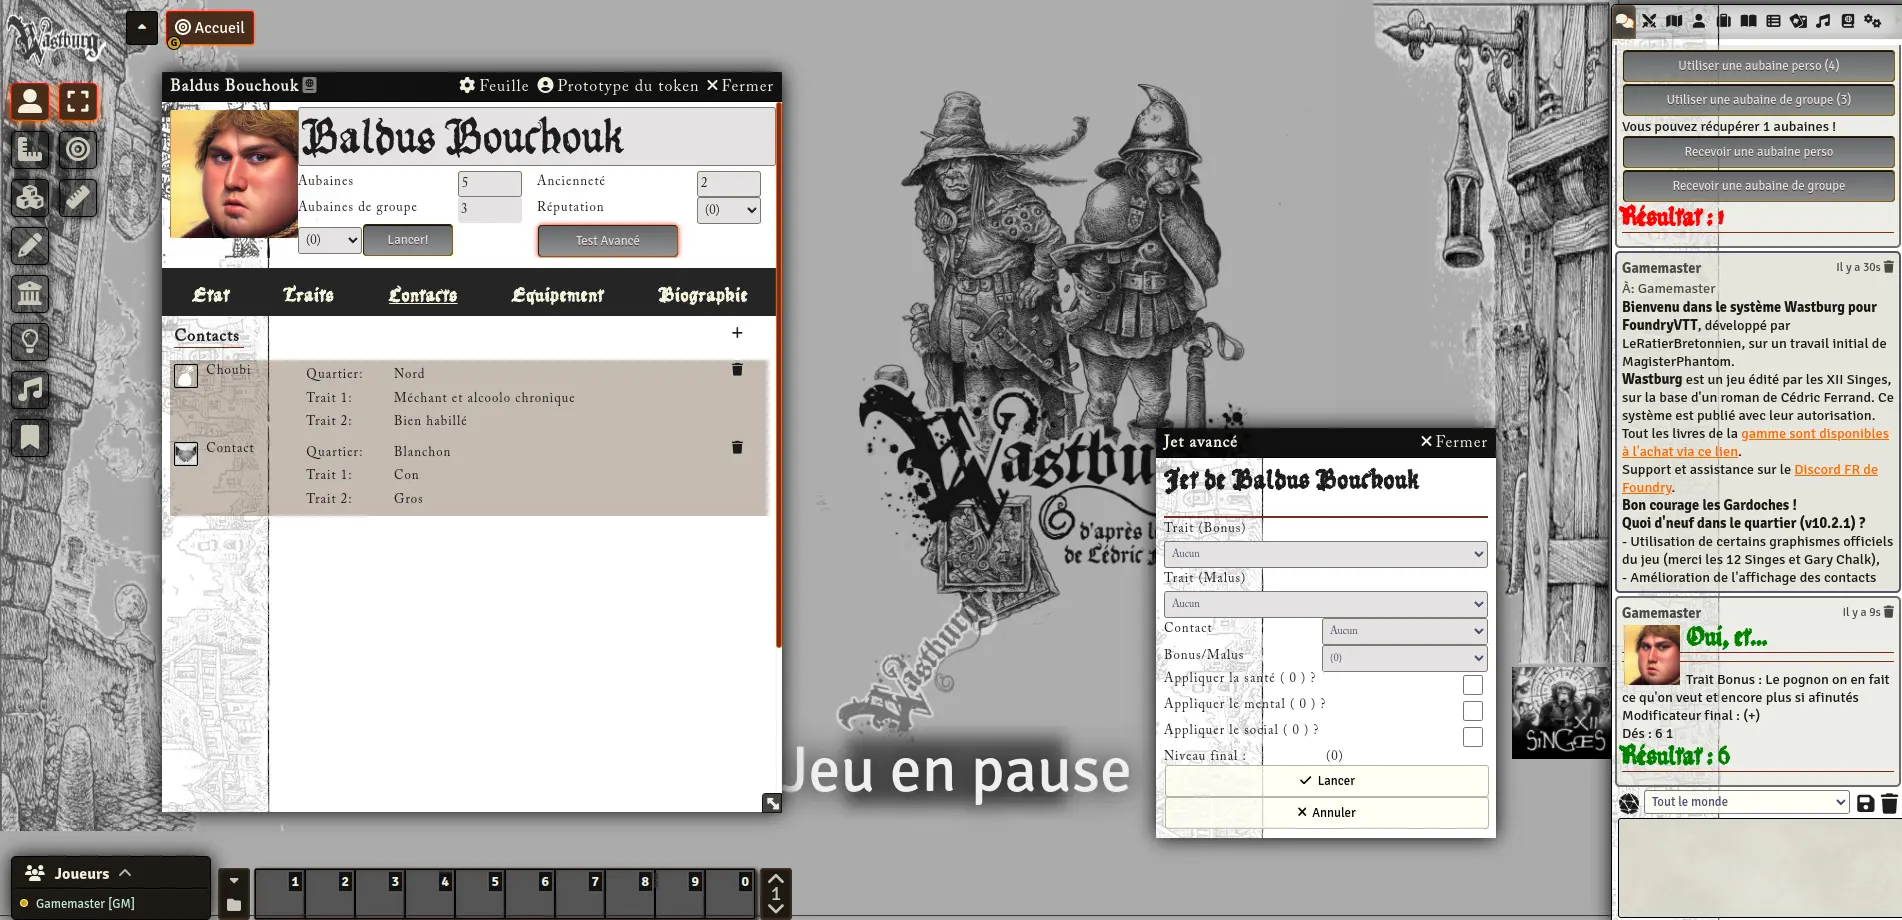Open Prototype du token settings
Image resolution: width=1902 pixels, height=920 pixels.
(x=618, y=86)
